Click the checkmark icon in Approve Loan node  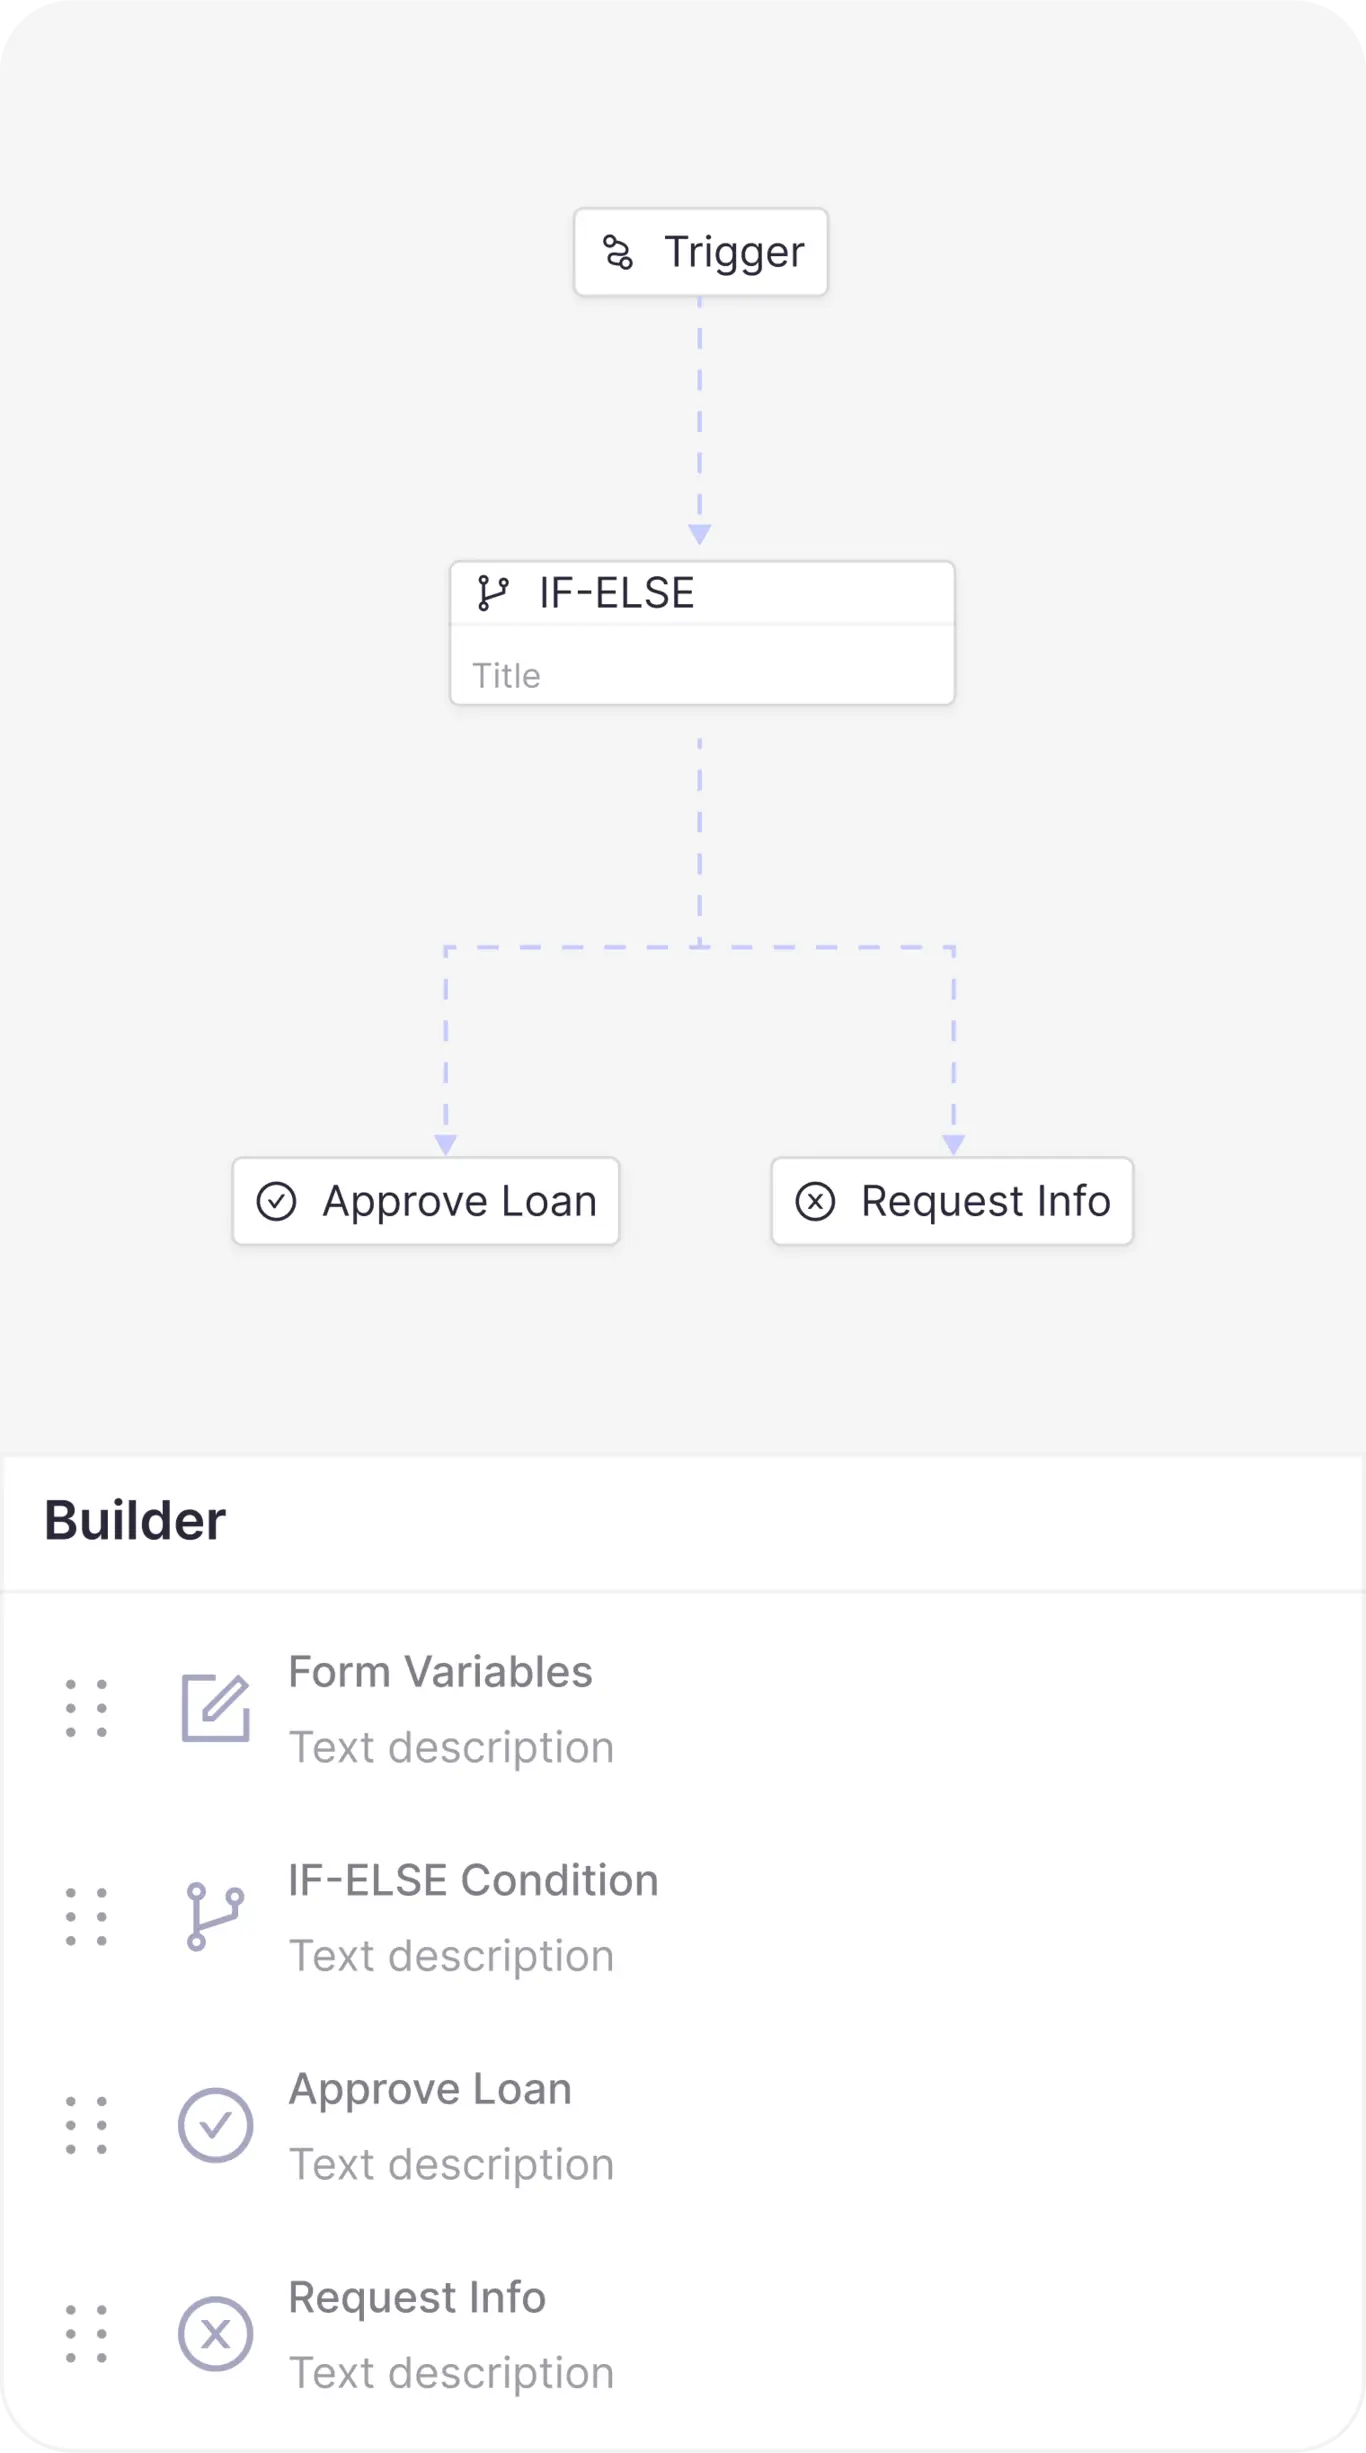(276, 1201)
